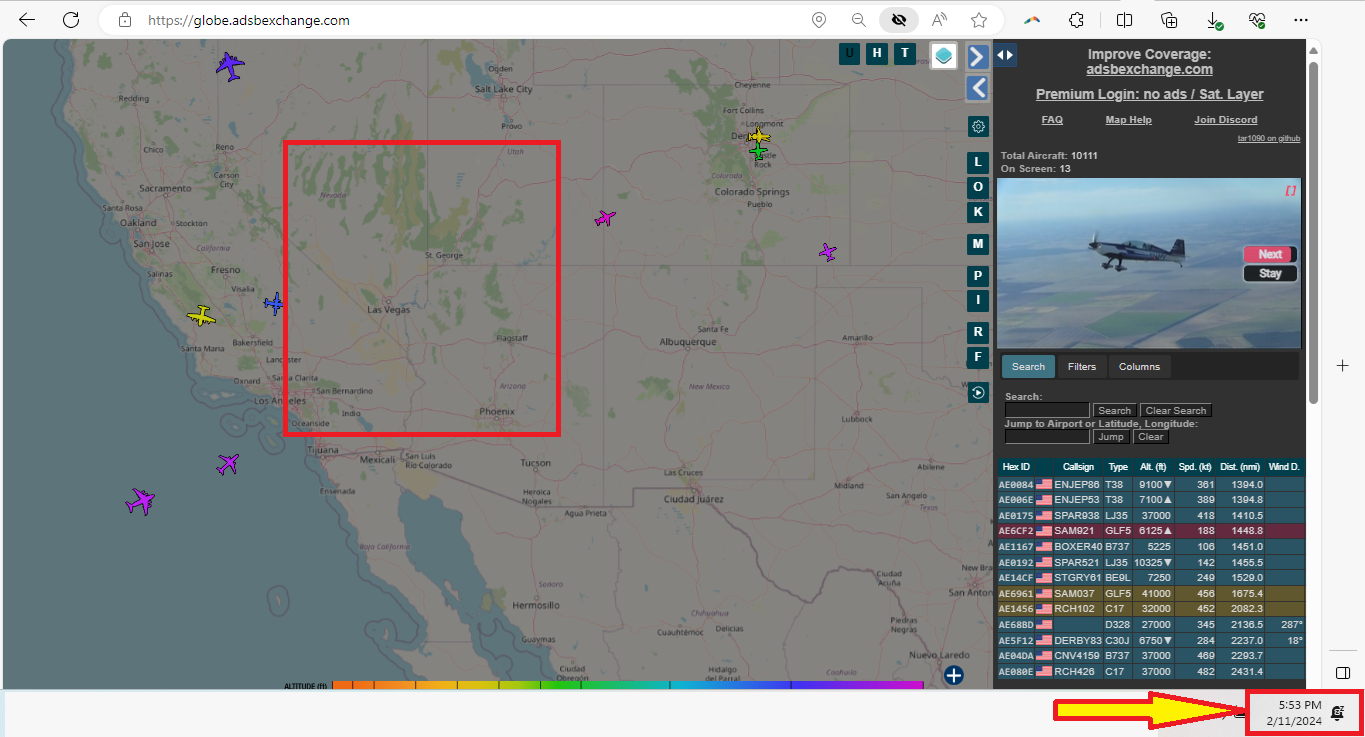
Task: Toggle the L labels button
Action: pyautogui.click(x=978, y=162)
